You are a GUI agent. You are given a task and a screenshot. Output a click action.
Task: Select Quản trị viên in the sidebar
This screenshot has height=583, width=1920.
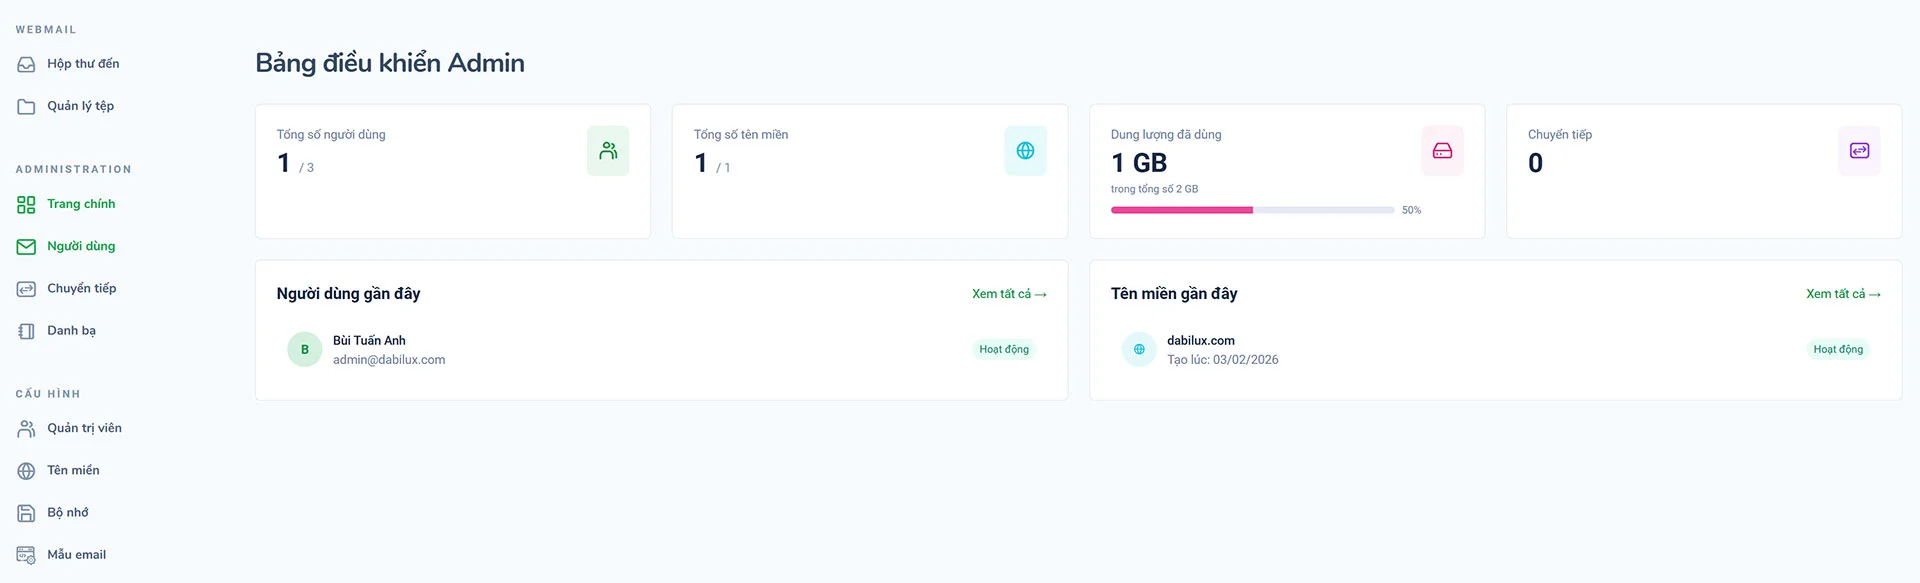coord(84,428)
